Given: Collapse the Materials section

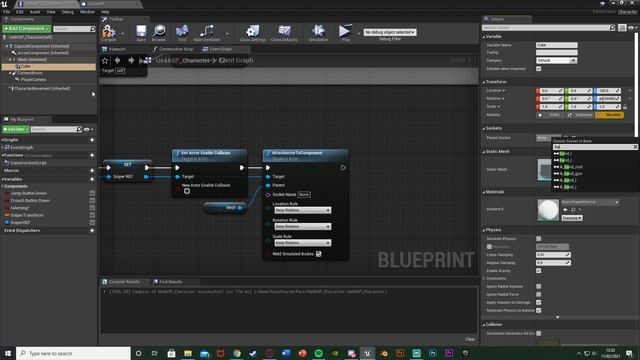Looking at the screenshot, I should click(484, 192).
